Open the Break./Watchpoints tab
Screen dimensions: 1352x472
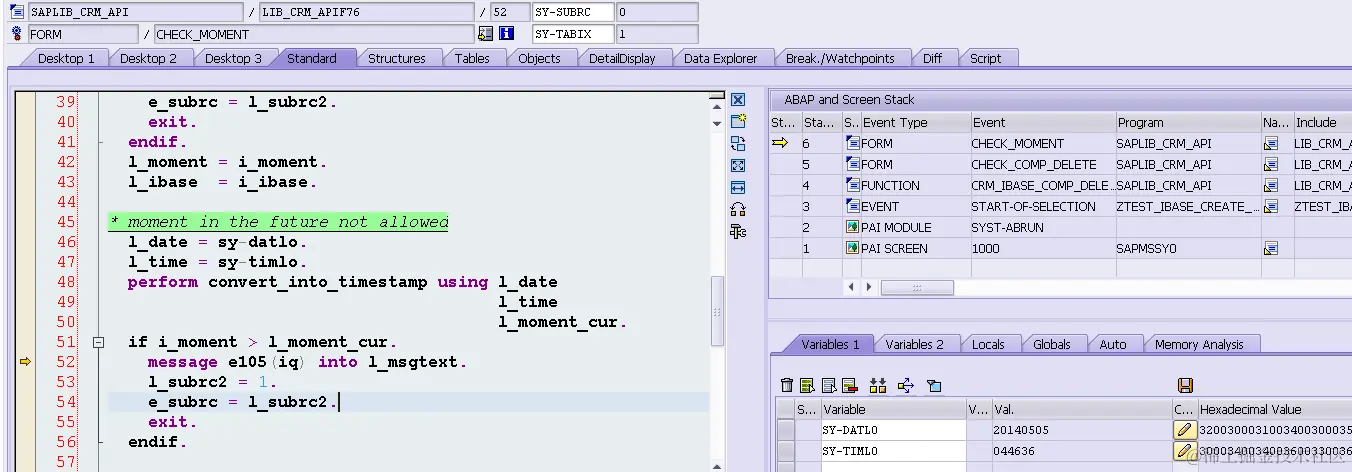(840, 58)
